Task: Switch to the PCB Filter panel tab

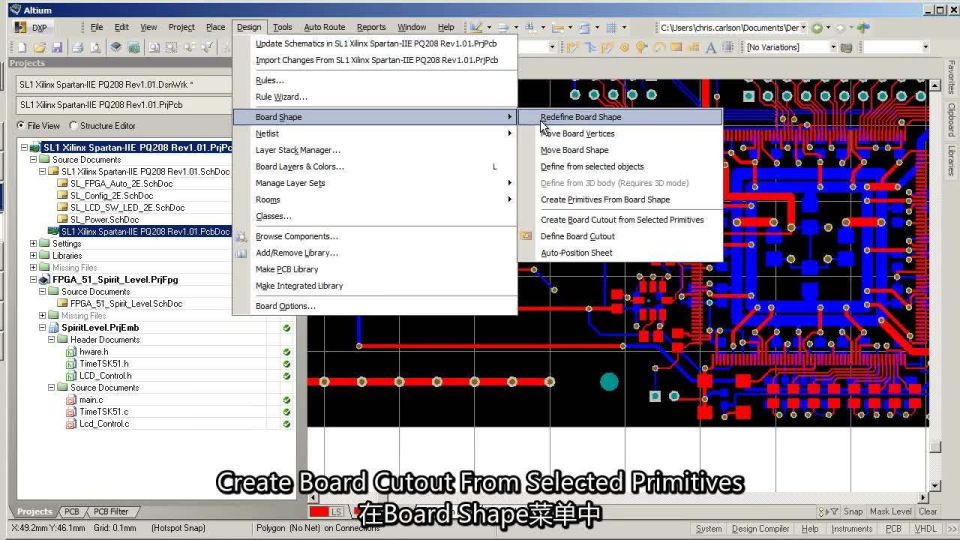Action: point(111,511)
